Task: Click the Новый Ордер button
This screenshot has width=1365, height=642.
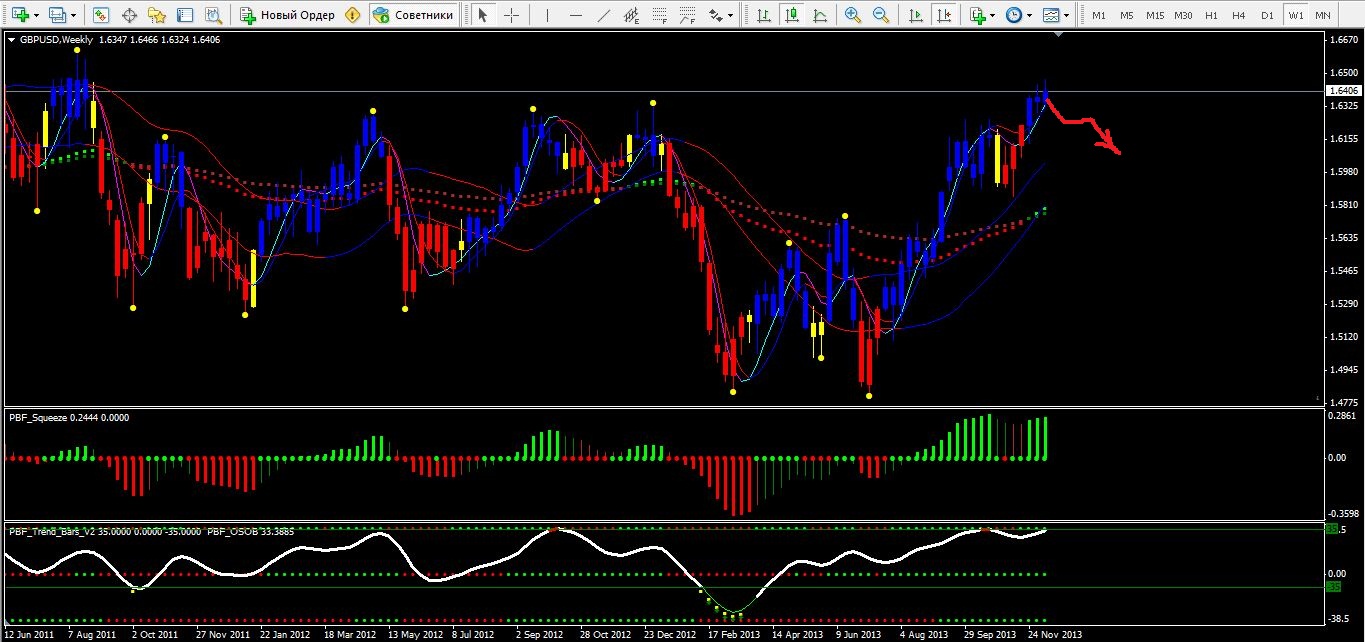Action: click(x=287, y=15)
